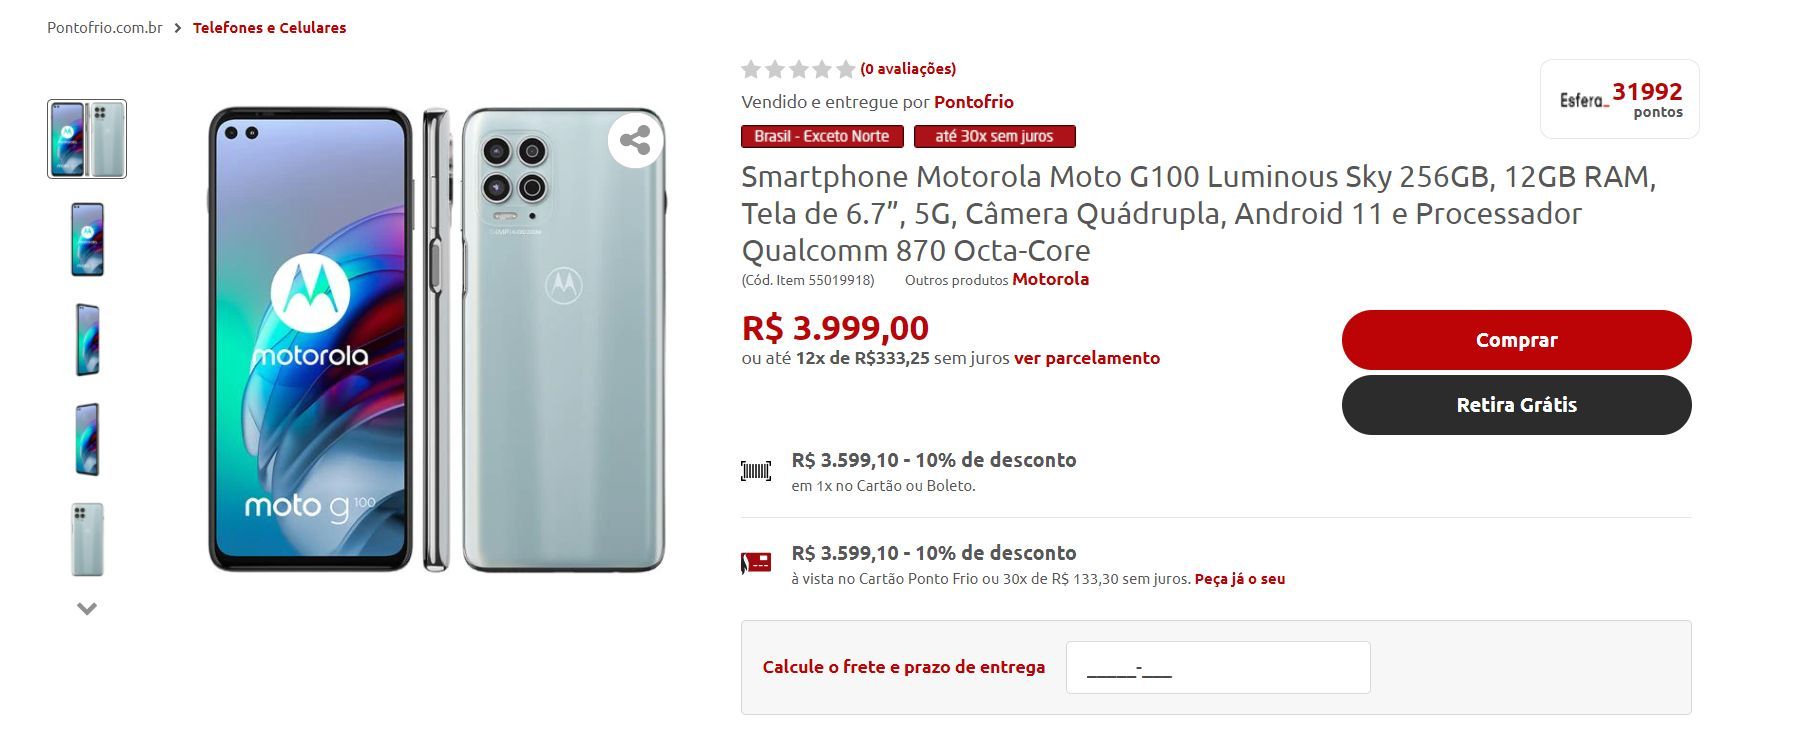This screenshot has height=744, width=1796.
Task: Click the Retira Grátis button
Action: pyautogui.click(x=1516, y=405)
